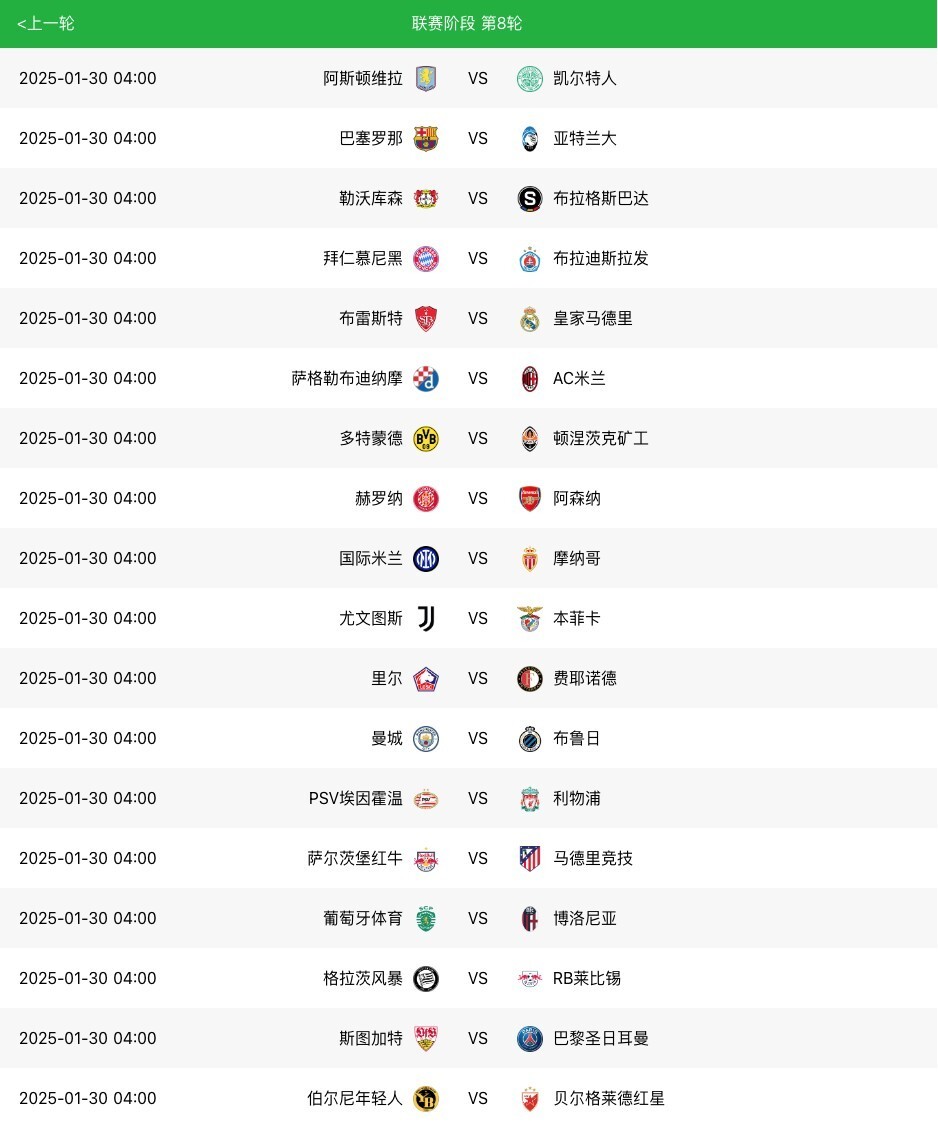Select VS in 曼城 versus 布鲁日 row
Screen dimensions: 938x1124
(478, 739)
